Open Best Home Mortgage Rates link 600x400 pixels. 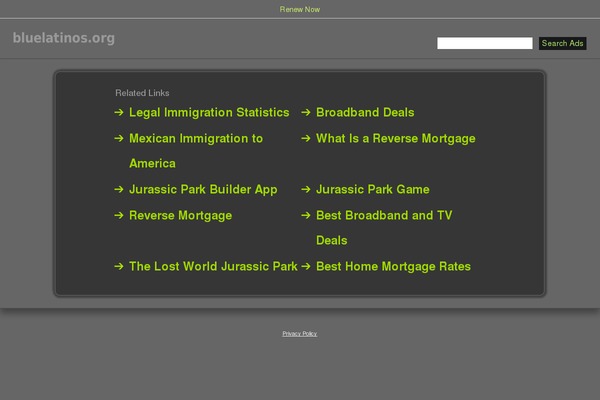(x=393, y=266)
